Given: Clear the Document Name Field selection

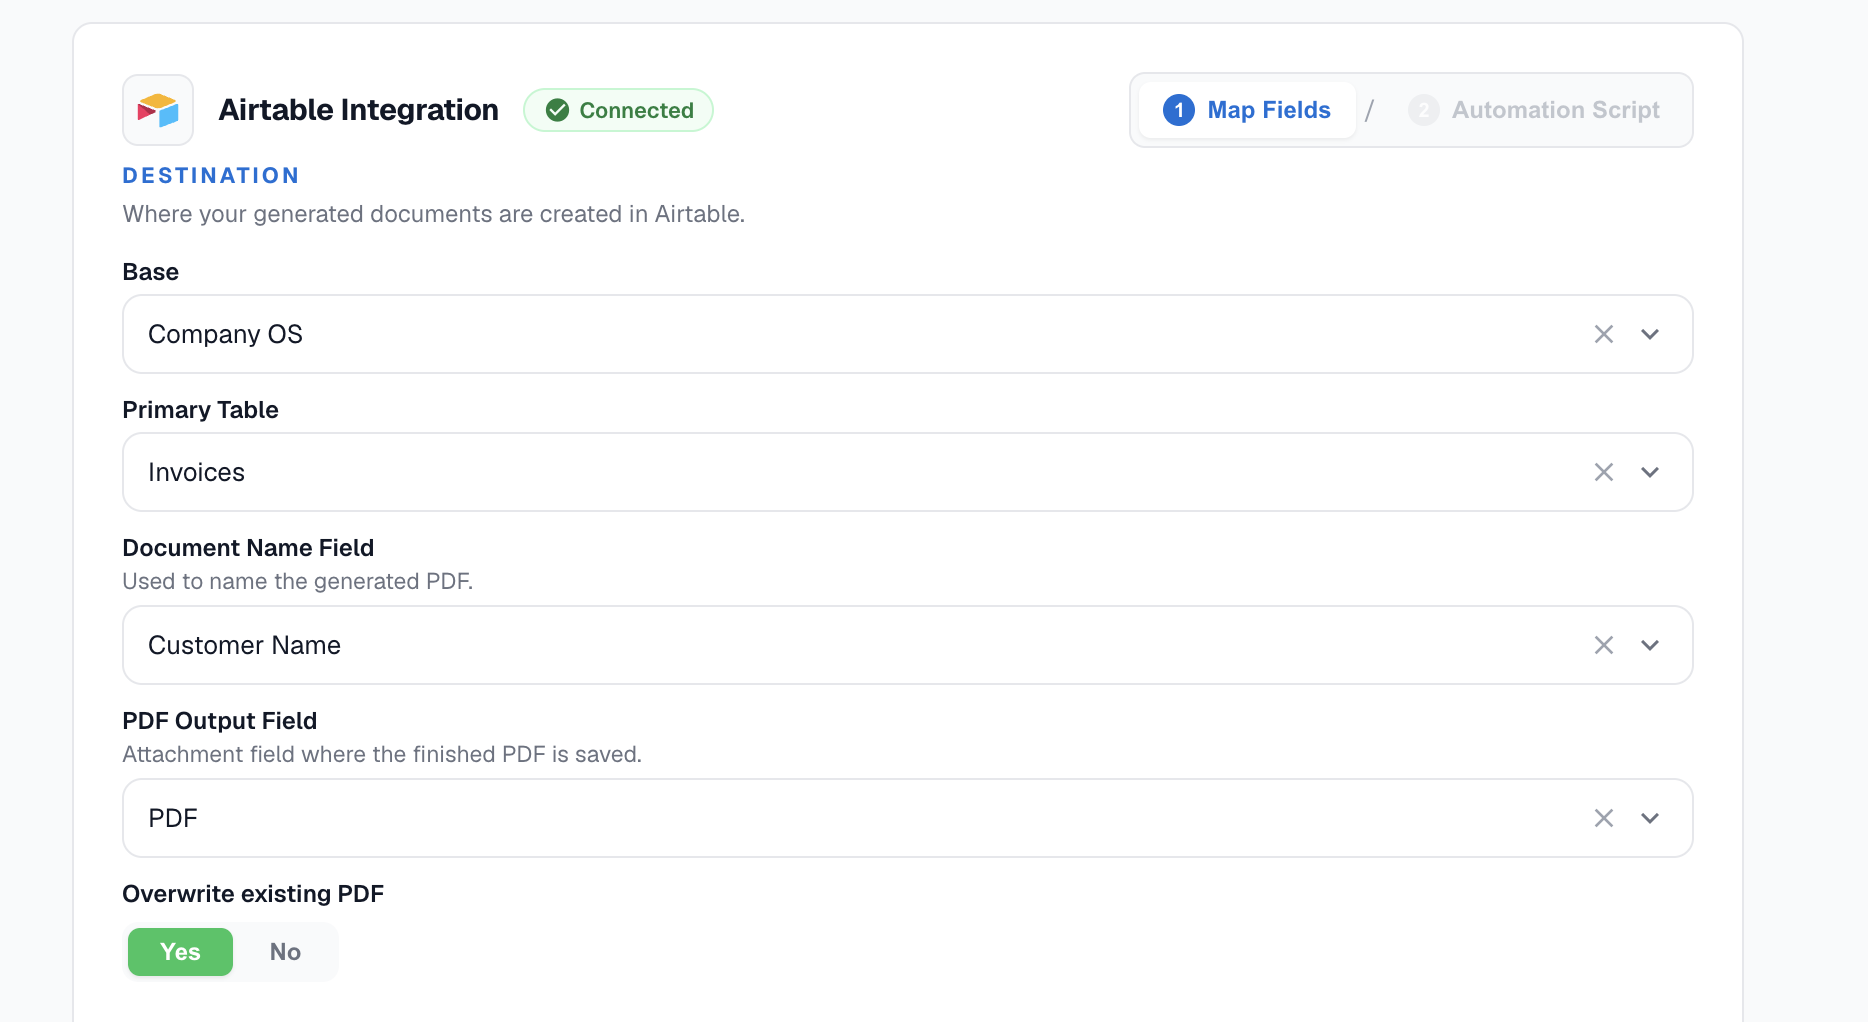Looking at the screenshot, I should [x=1604, y=645].
